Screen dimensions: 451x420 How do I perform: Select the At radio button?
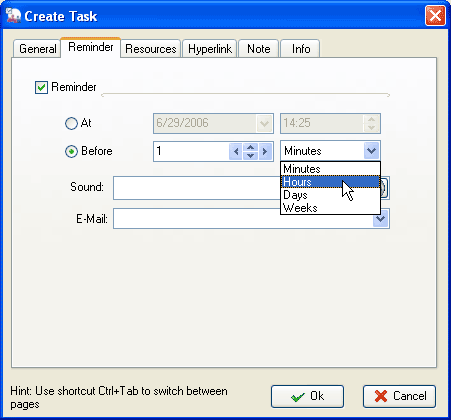coord(71,123)
